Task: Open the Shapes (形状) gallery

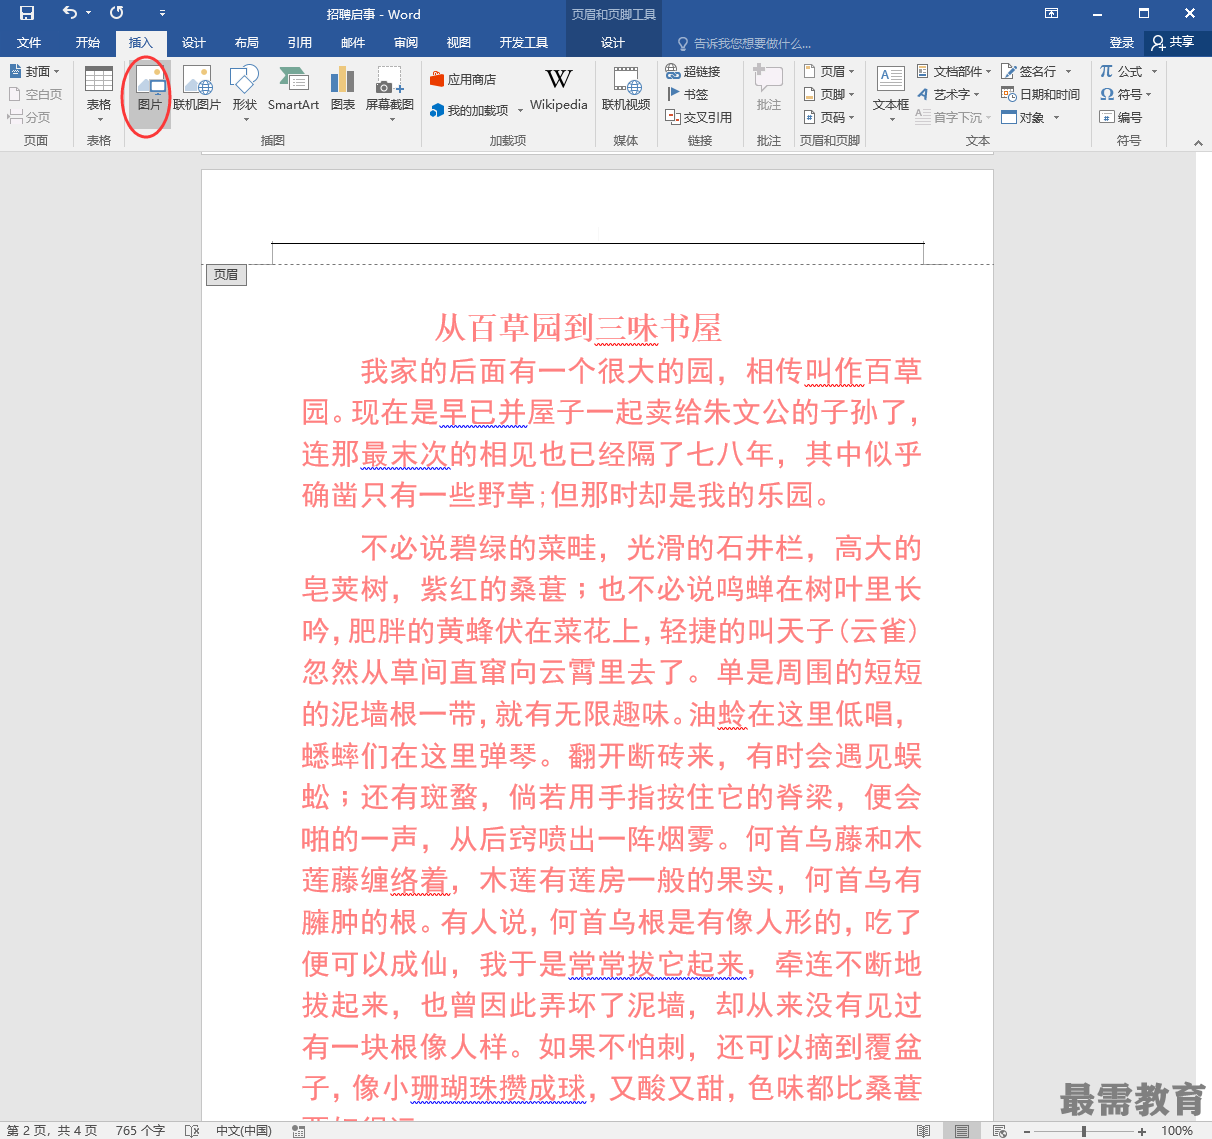Action: [x=245, y=94]
